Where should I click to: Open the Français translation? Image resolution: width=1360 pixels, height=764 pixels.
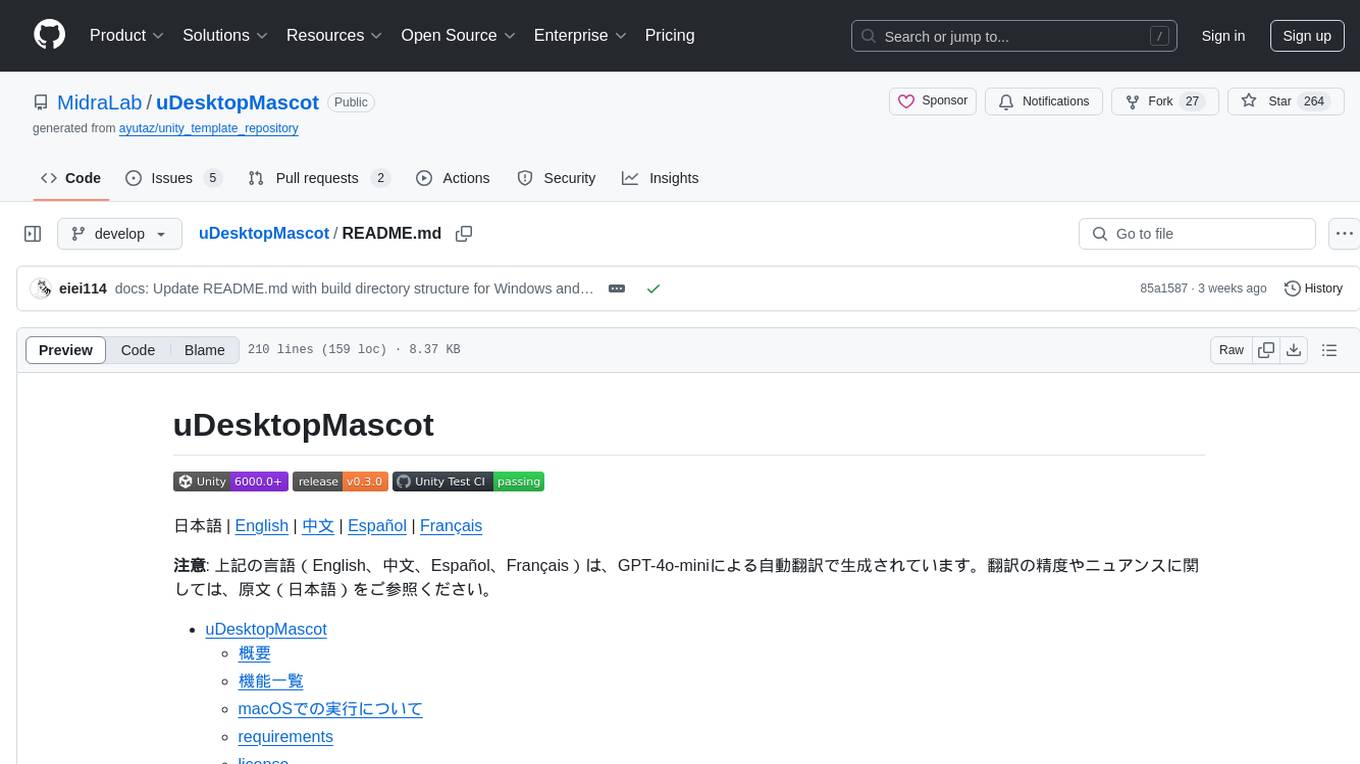(x=451, y=526)
